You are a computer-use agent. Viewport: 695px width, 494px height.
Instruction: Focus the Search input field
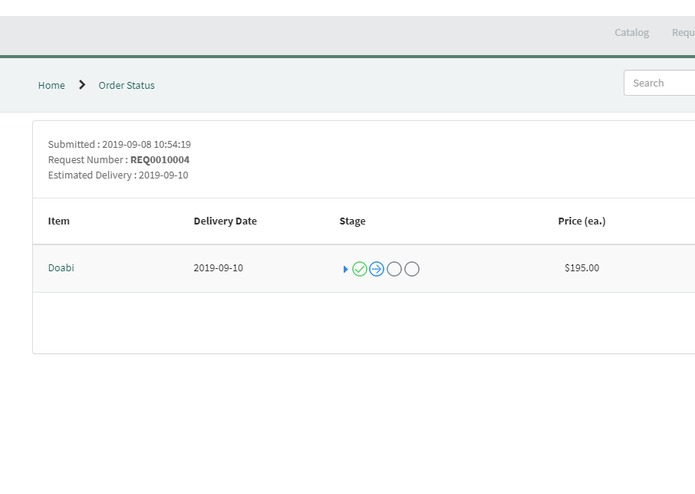click(x=660, y=83)
